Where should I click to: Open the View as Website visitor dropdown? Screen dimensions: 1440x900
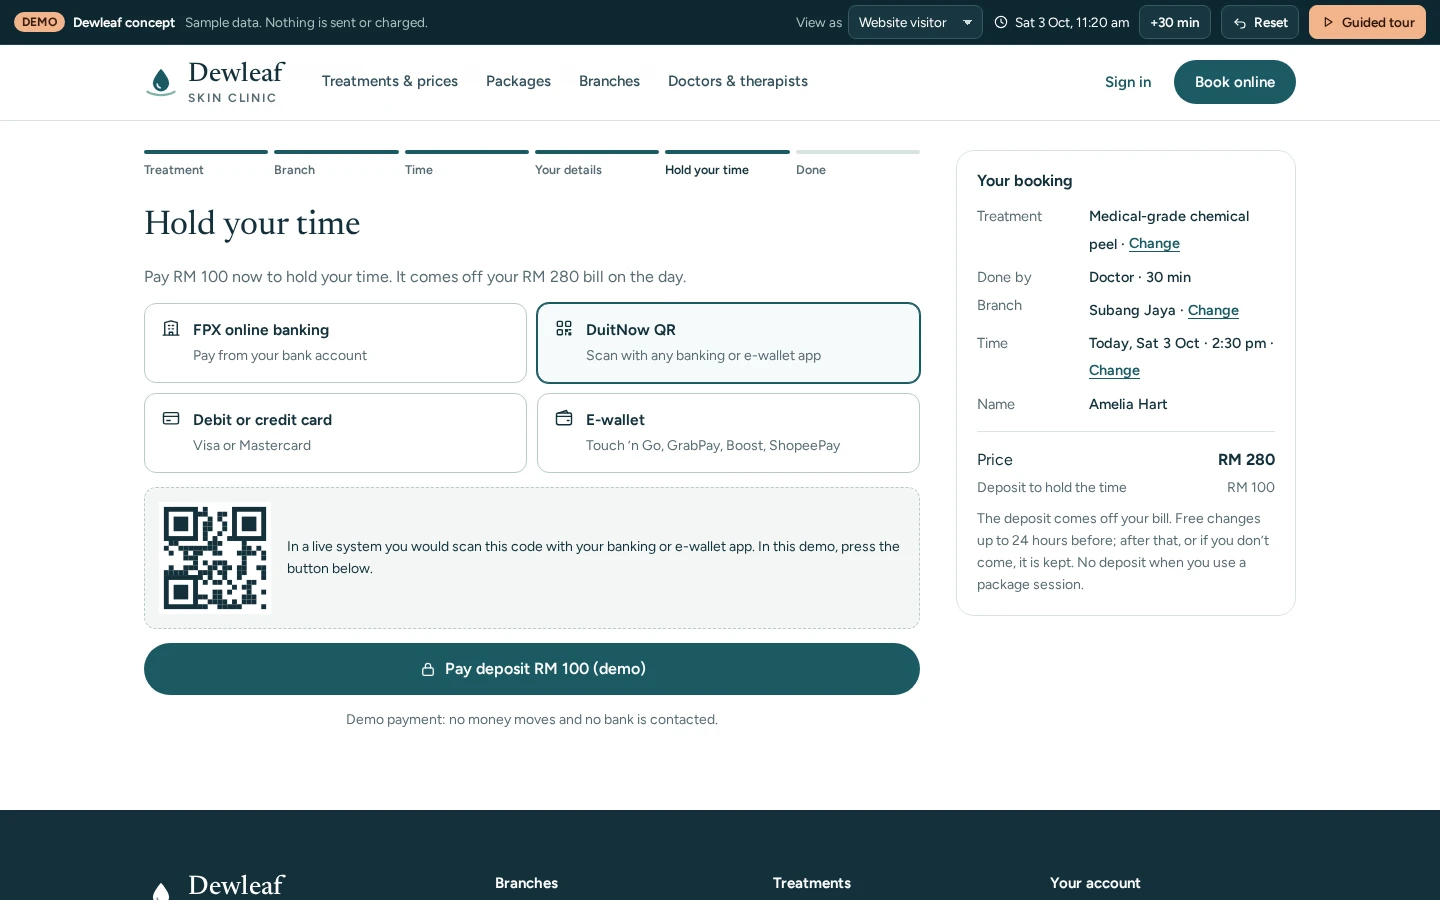(915, 22)
